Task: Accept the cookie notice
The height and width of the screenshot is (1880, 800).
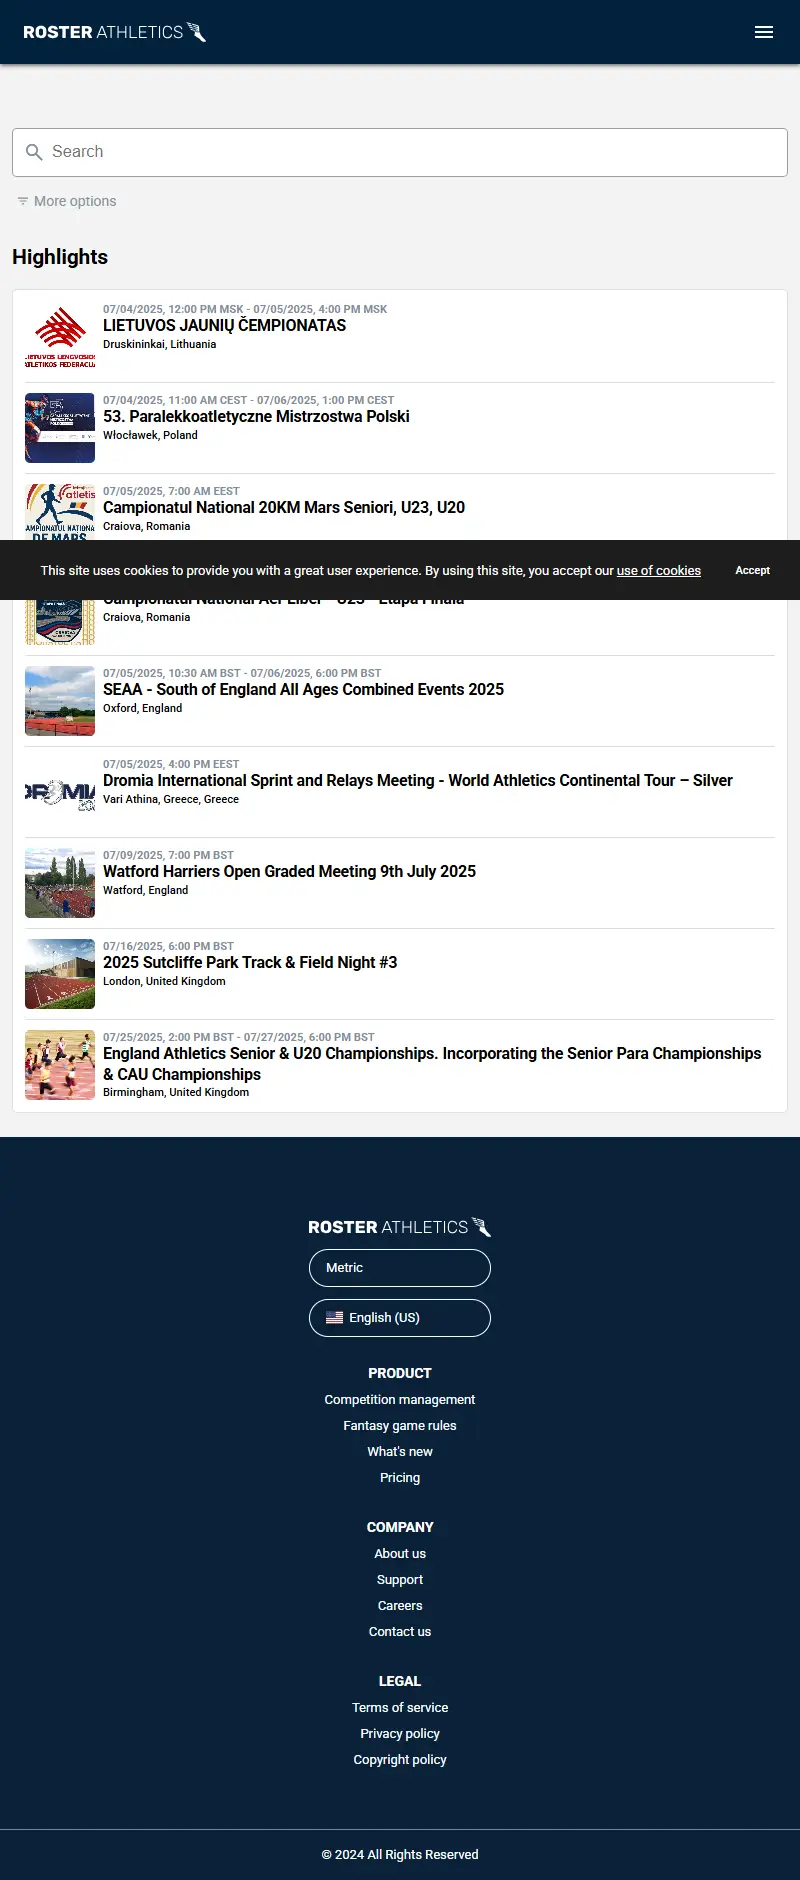Action: coord(753,570)
